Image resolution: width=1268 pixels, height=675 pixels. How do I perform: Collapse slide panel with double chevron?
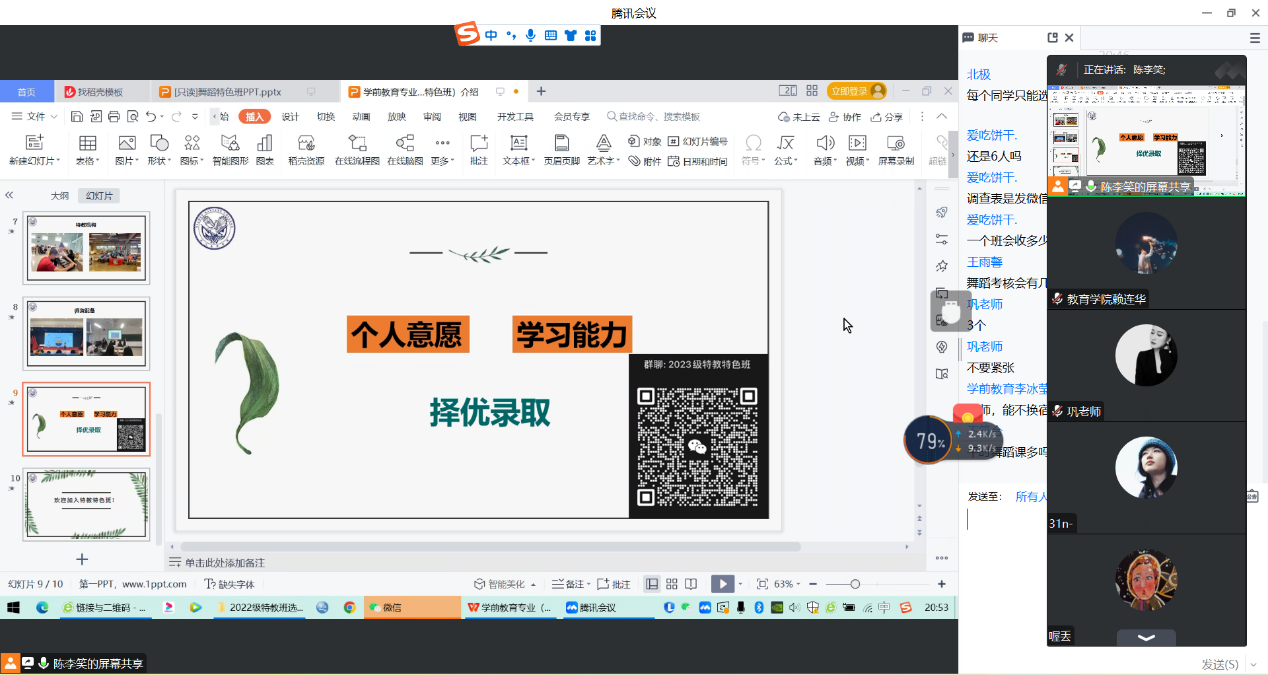coord(9,196)
